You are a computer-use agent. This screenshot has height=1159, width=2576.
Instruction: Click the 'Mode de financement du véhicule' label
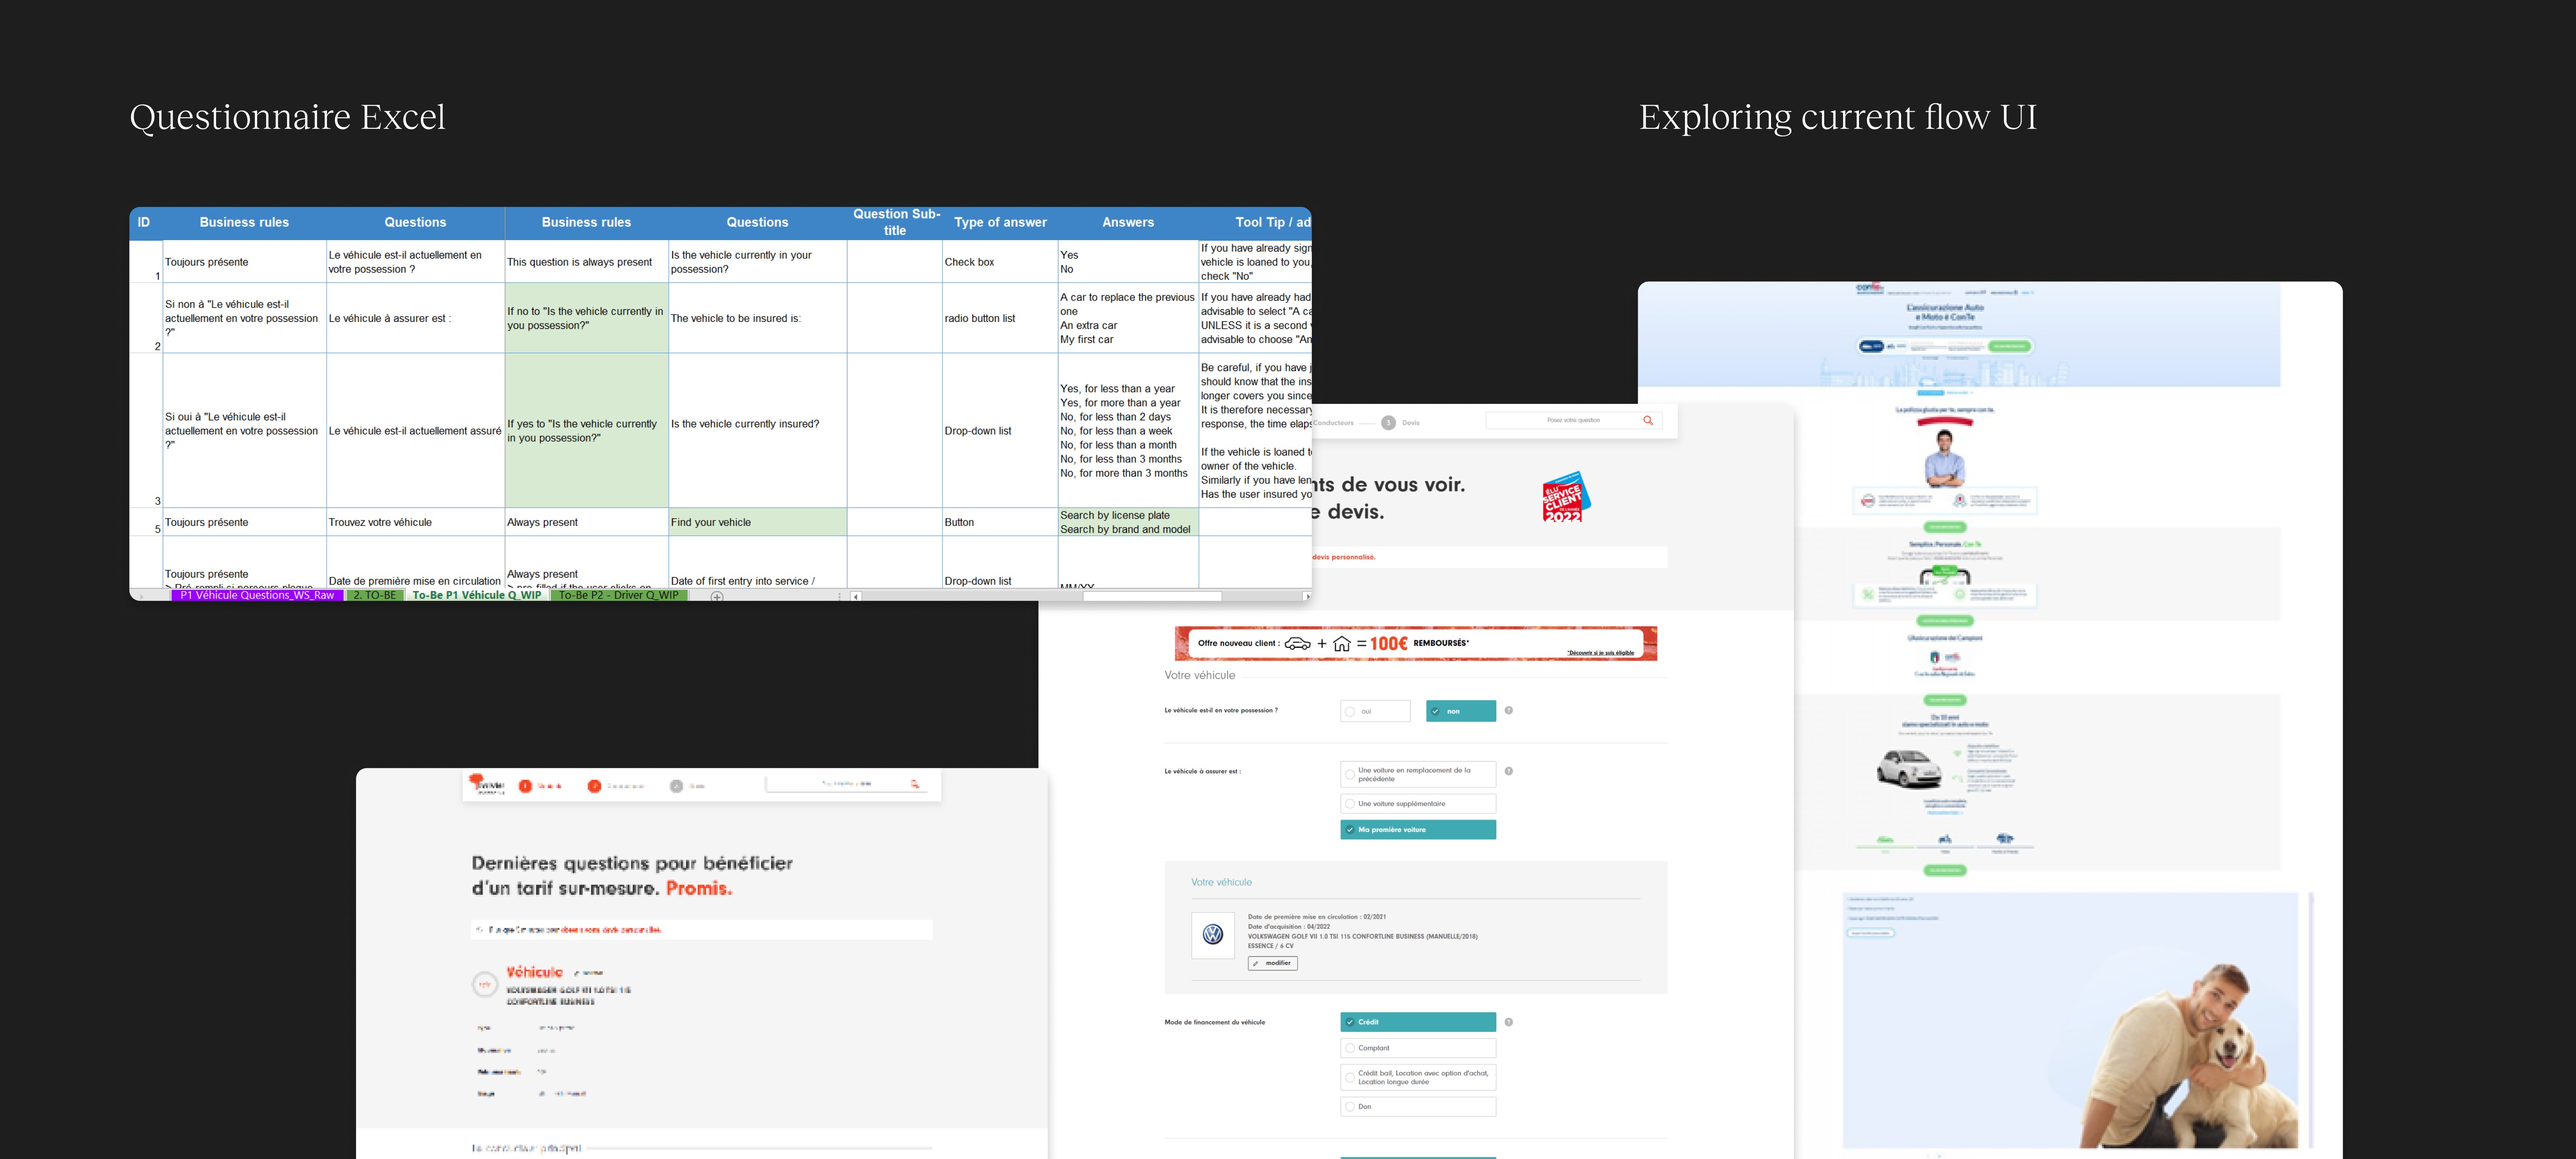(x=1215, y=1022)
